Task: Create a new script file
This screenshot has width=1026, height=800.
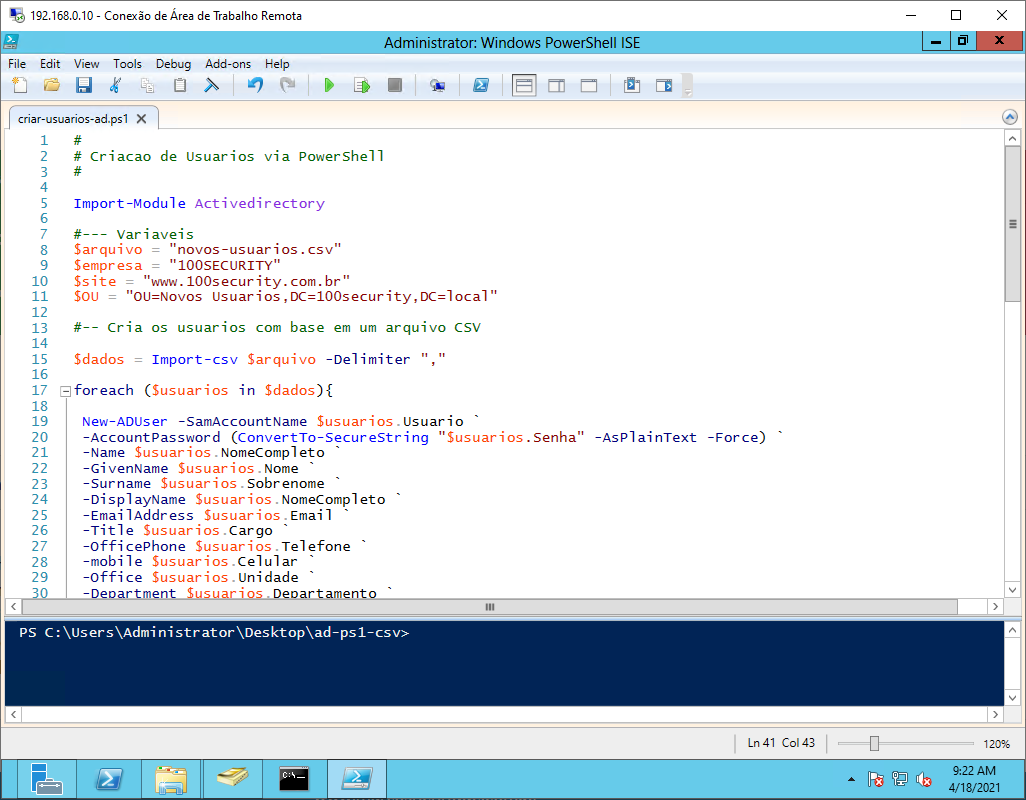Action: (x=19, y=85)
